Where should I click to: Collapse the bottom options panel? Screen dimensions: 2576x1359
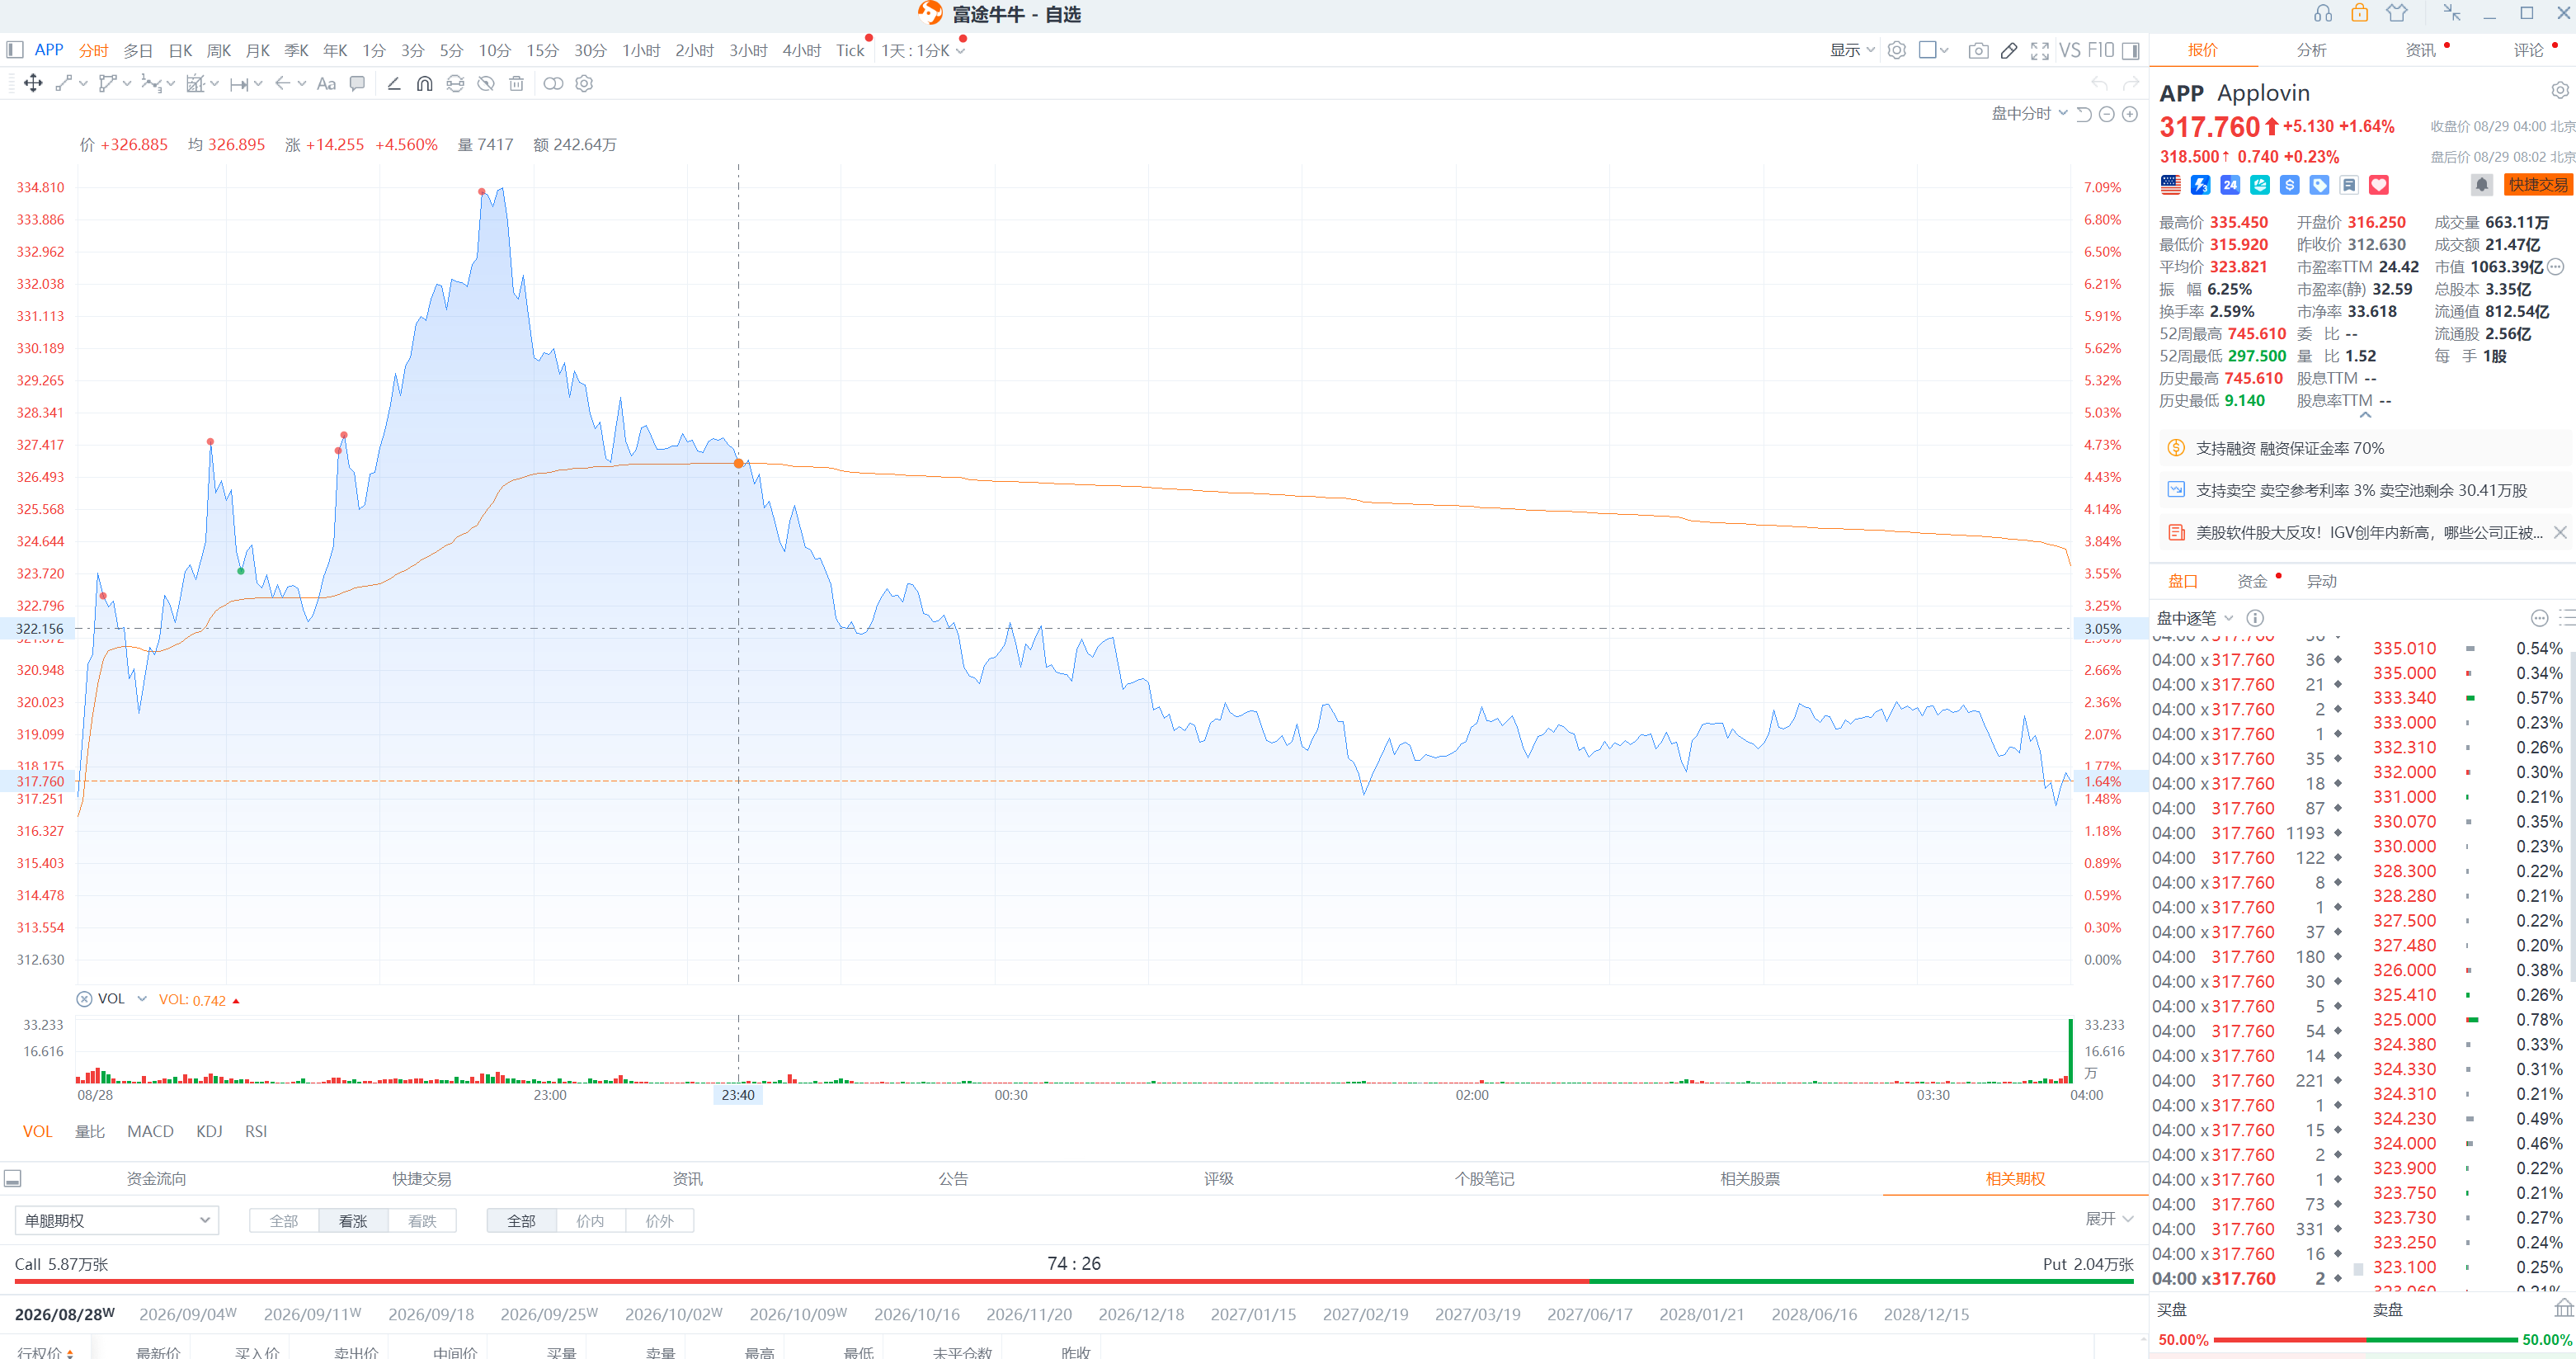click(13, 1179)
